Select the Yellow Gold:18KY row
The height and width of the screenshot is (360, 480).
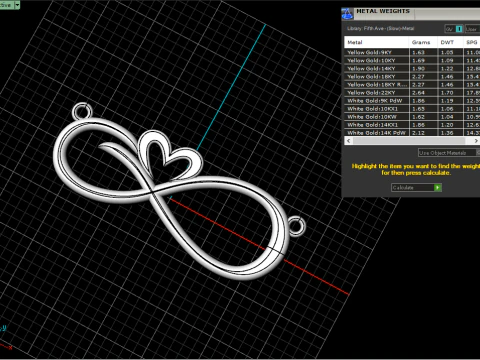pos(412,76)
